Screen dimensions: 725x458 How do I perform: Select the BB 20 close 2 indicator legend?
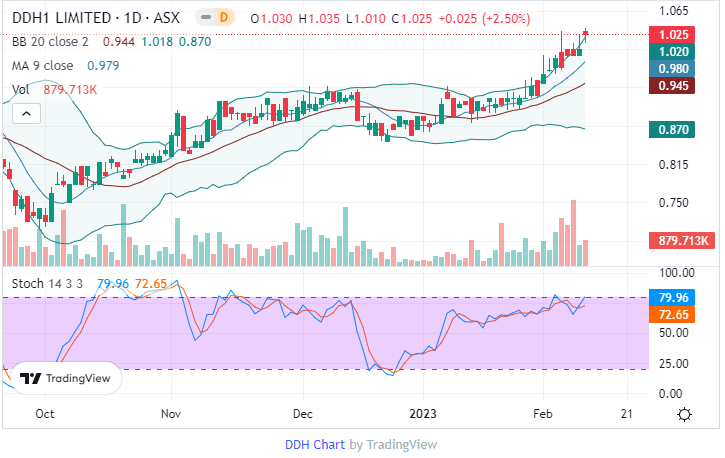pyautogui.click(x=50, y=41)
